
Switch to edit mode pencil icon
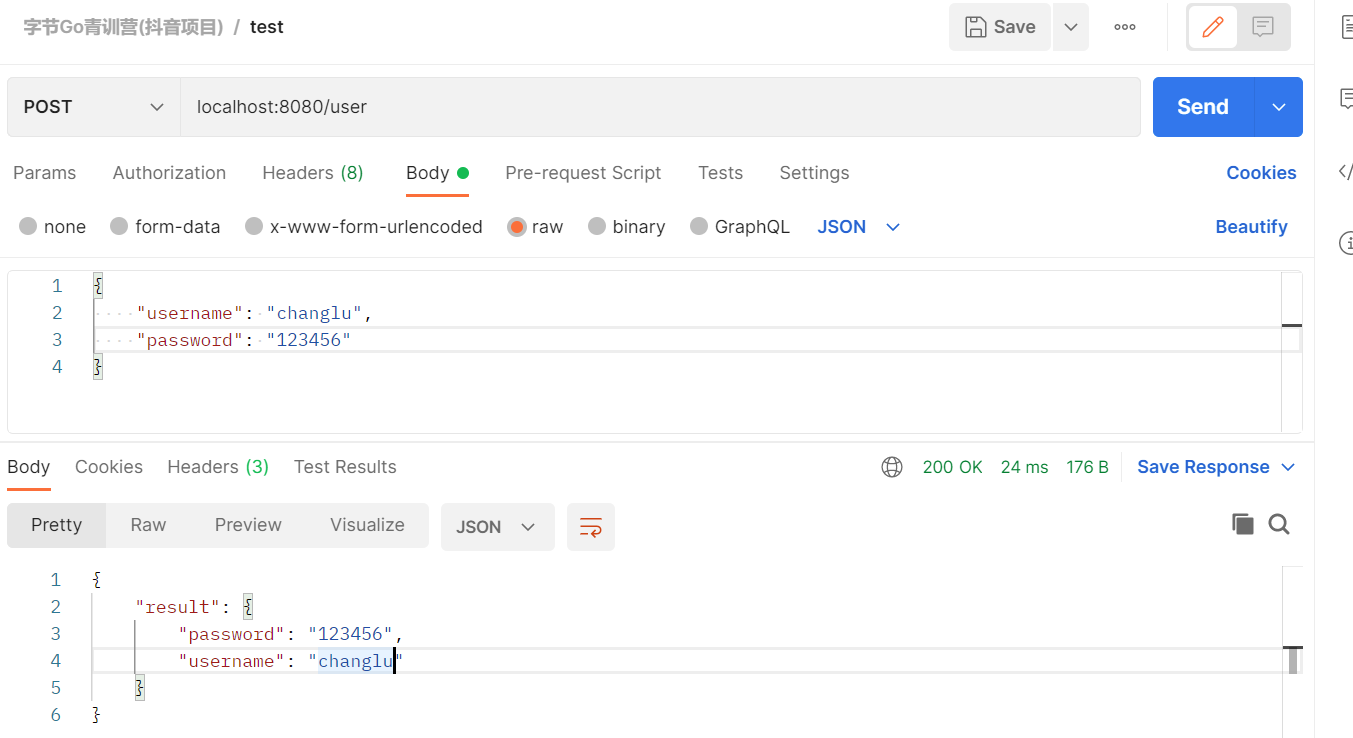pos(1213,27)
